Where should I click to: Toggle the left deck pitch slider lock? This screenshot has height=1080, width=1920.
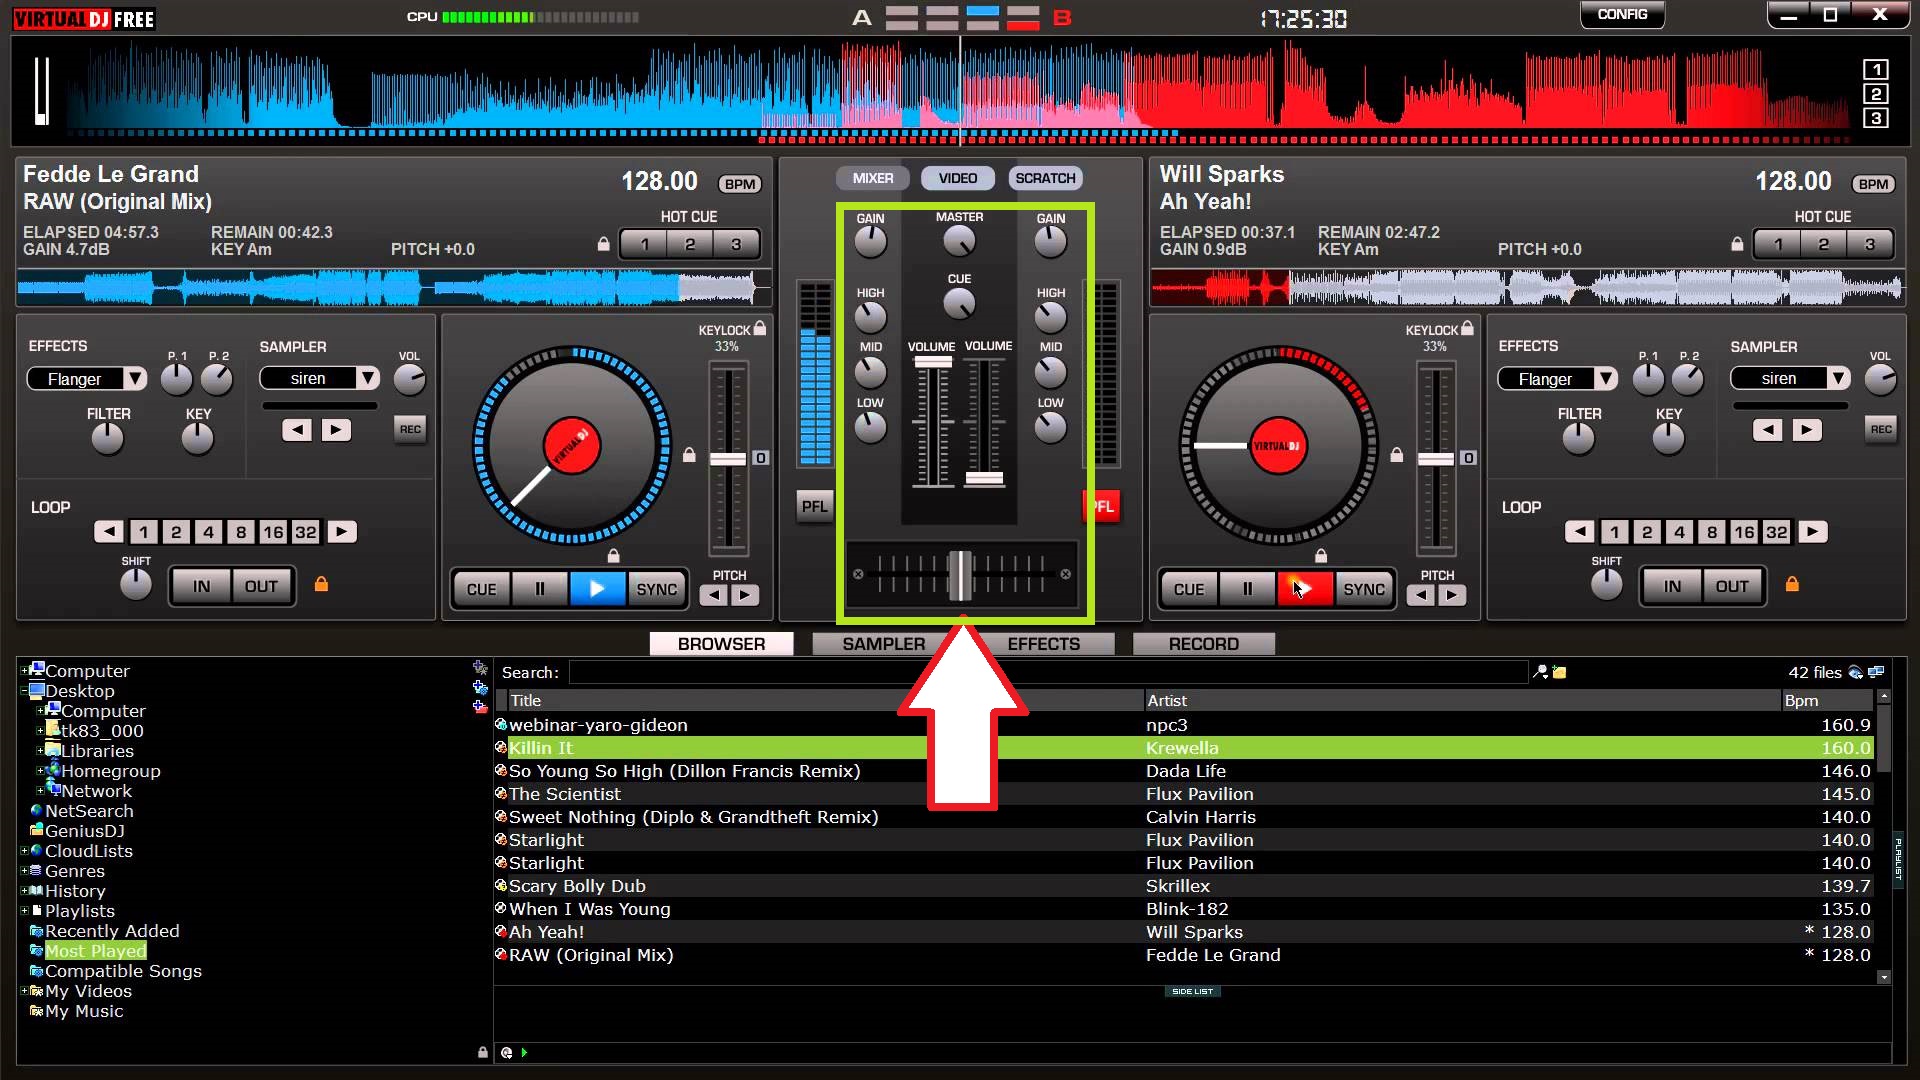[x=689, y=455]
